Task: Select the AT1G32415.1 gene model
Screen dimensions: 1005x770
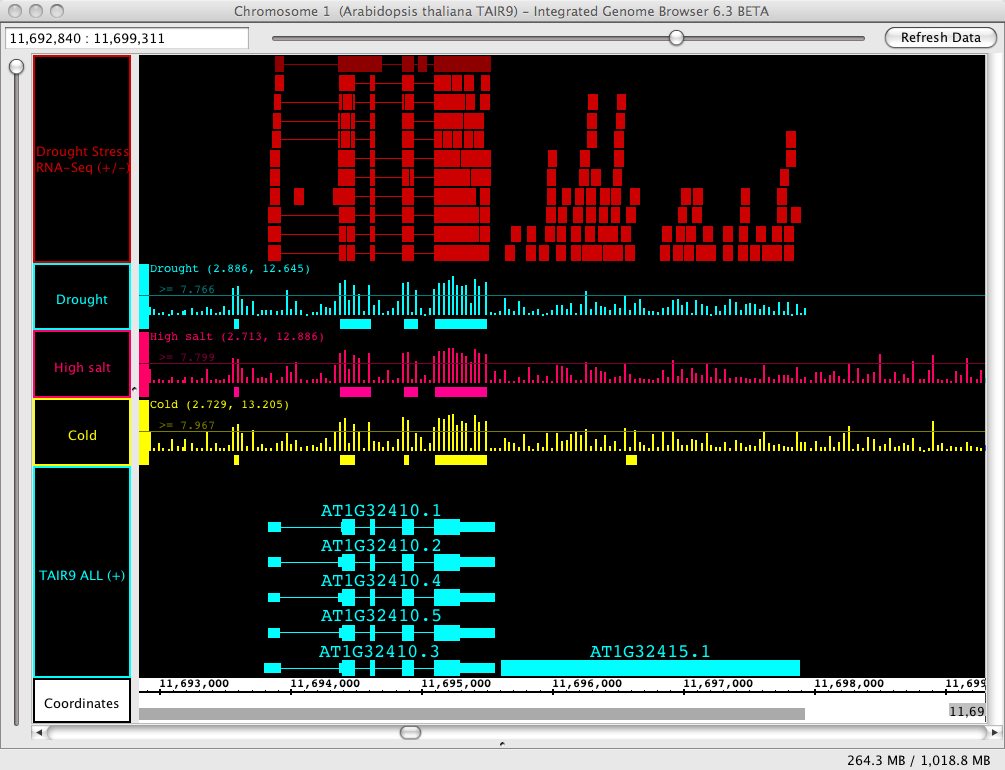Action: 650,668
